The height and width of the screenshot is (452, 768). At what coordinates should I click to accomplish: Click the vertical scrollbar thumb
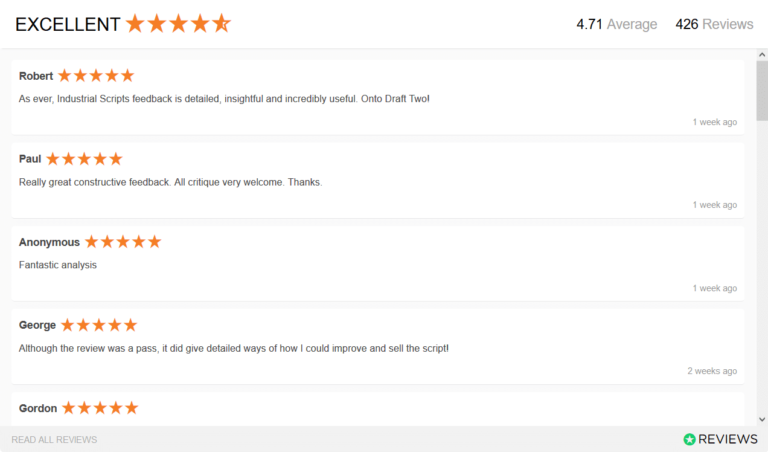[x=761, y=90]
